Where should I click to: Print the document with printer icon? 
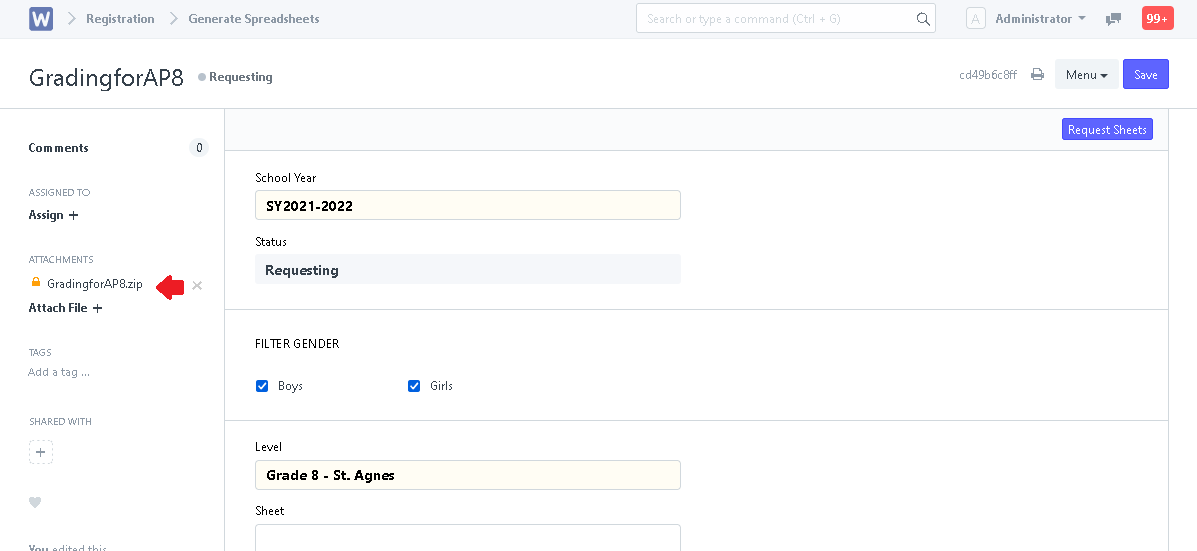1037,74
